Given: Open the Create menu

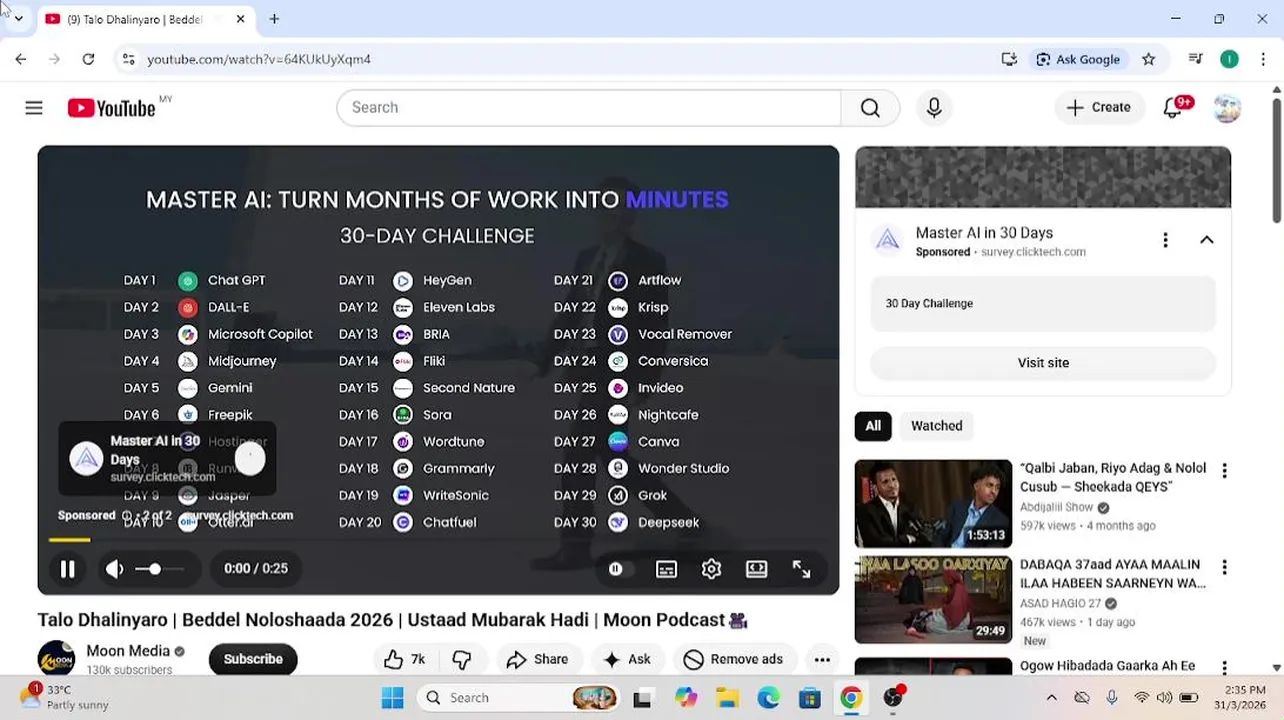Looking at the screenshot, I should pyautogui.click(x=1099, y=108).
